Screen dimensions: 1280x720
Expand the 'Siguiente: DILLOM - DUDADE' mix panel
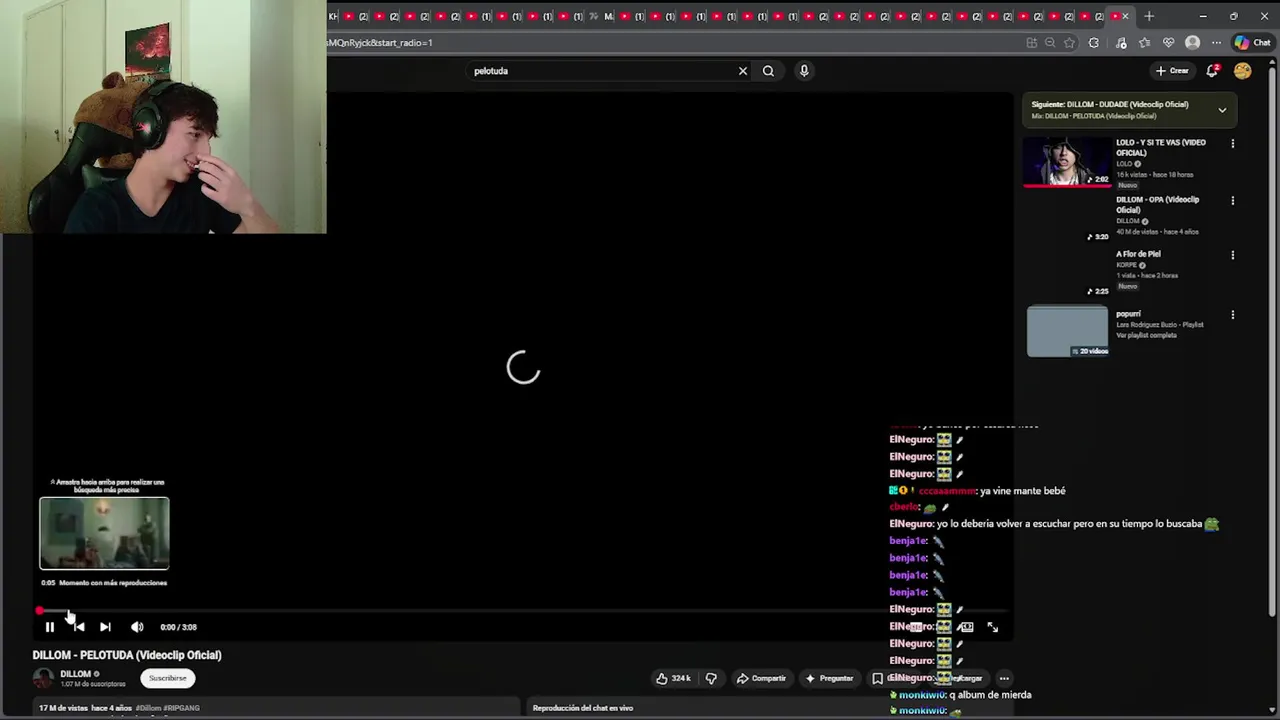click(1222, 110)
